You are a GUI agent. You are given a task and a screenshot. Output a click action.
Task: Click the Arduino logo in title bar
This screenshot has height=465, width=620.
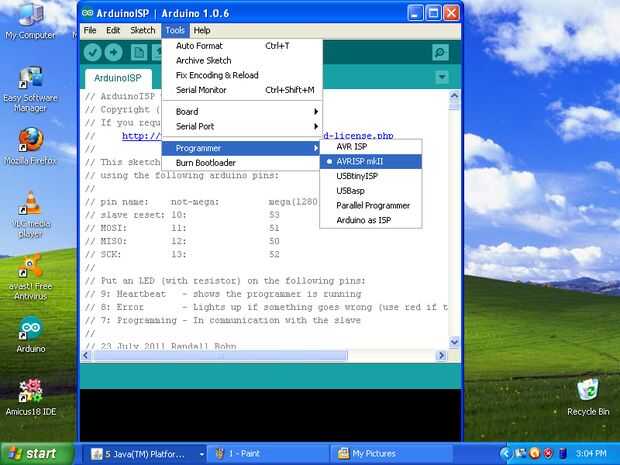coord(87,13)
